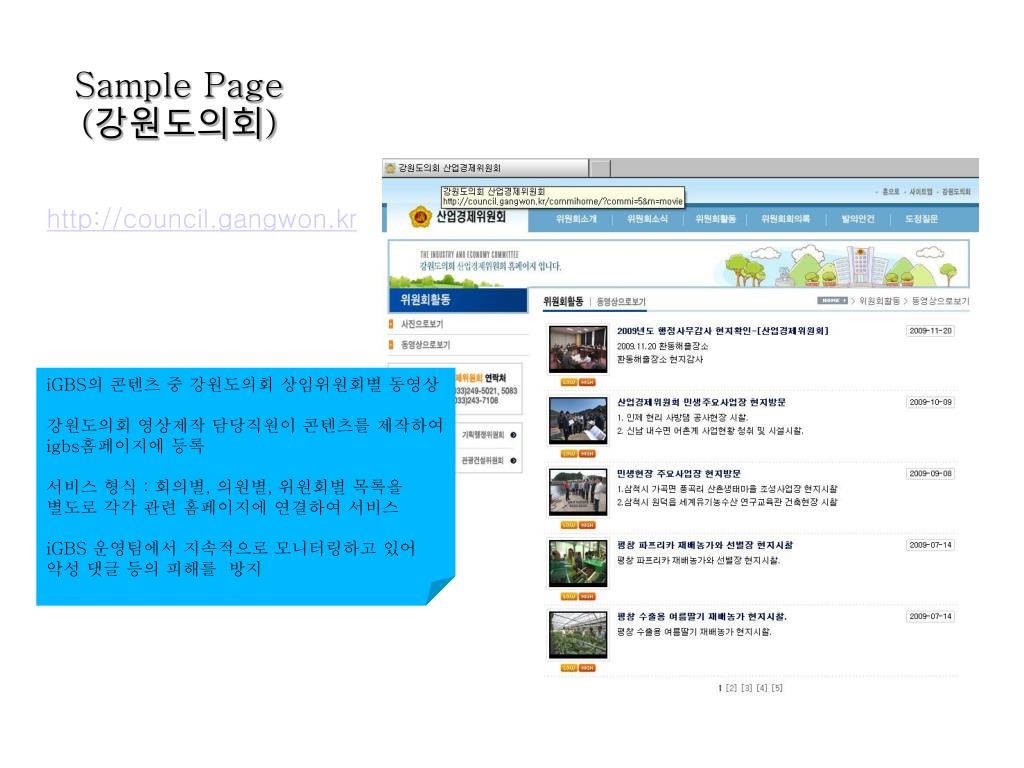
Task: Select the Sample Page (강원도의회) slide title
Action: tap(179, 103)
